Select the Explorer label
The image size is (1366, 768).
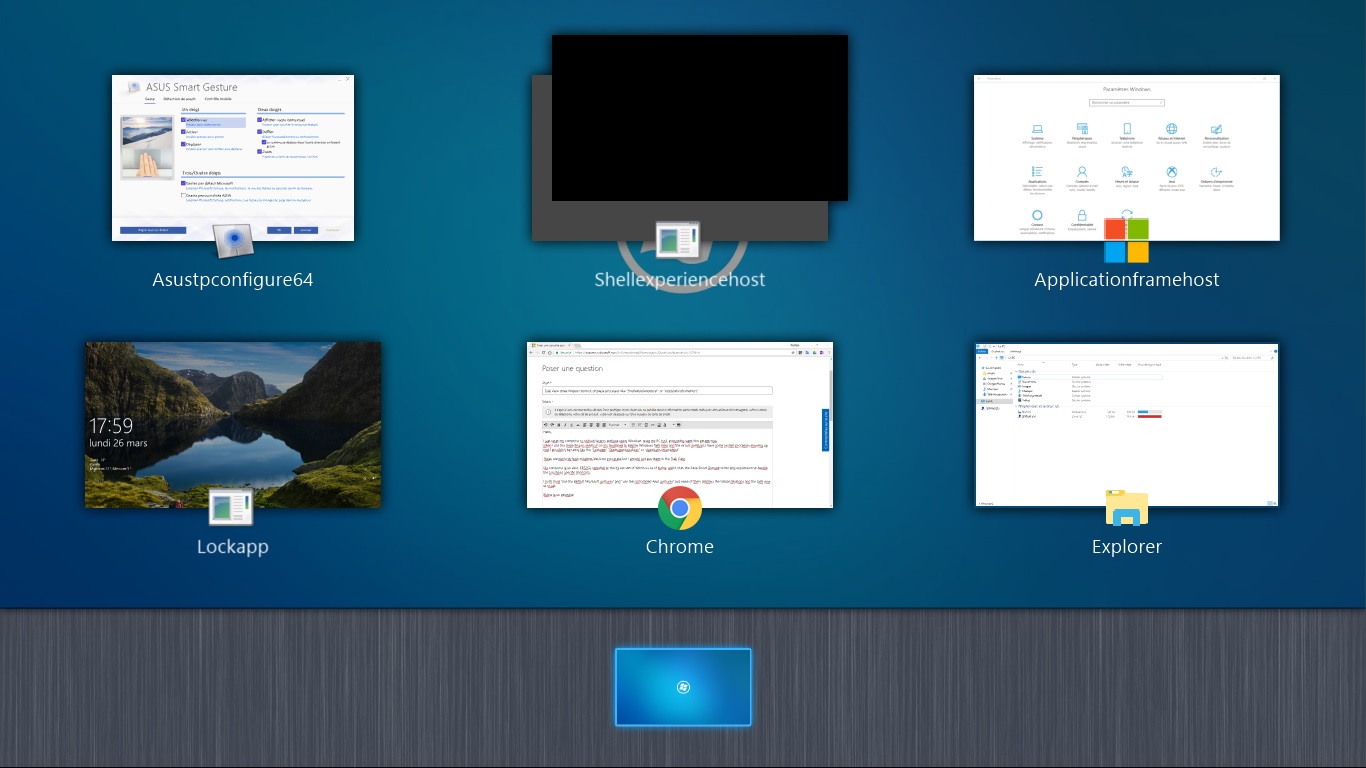coord(1127,547)
